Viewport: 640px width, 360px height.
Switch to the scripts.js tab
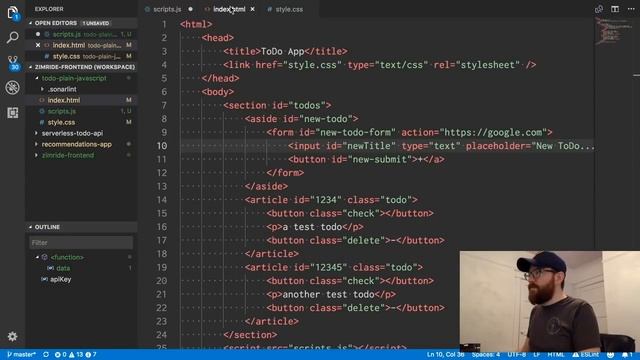(x=167, y=9)
